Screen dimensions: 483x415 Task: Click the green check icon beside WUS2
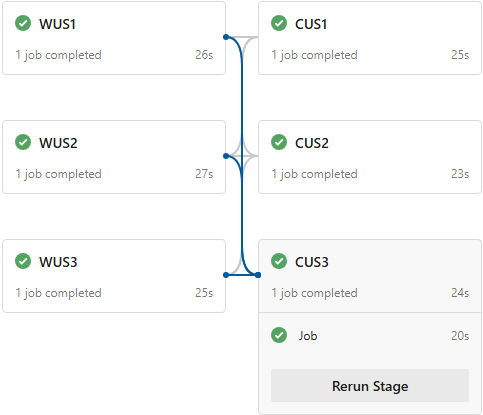point(23,142)
